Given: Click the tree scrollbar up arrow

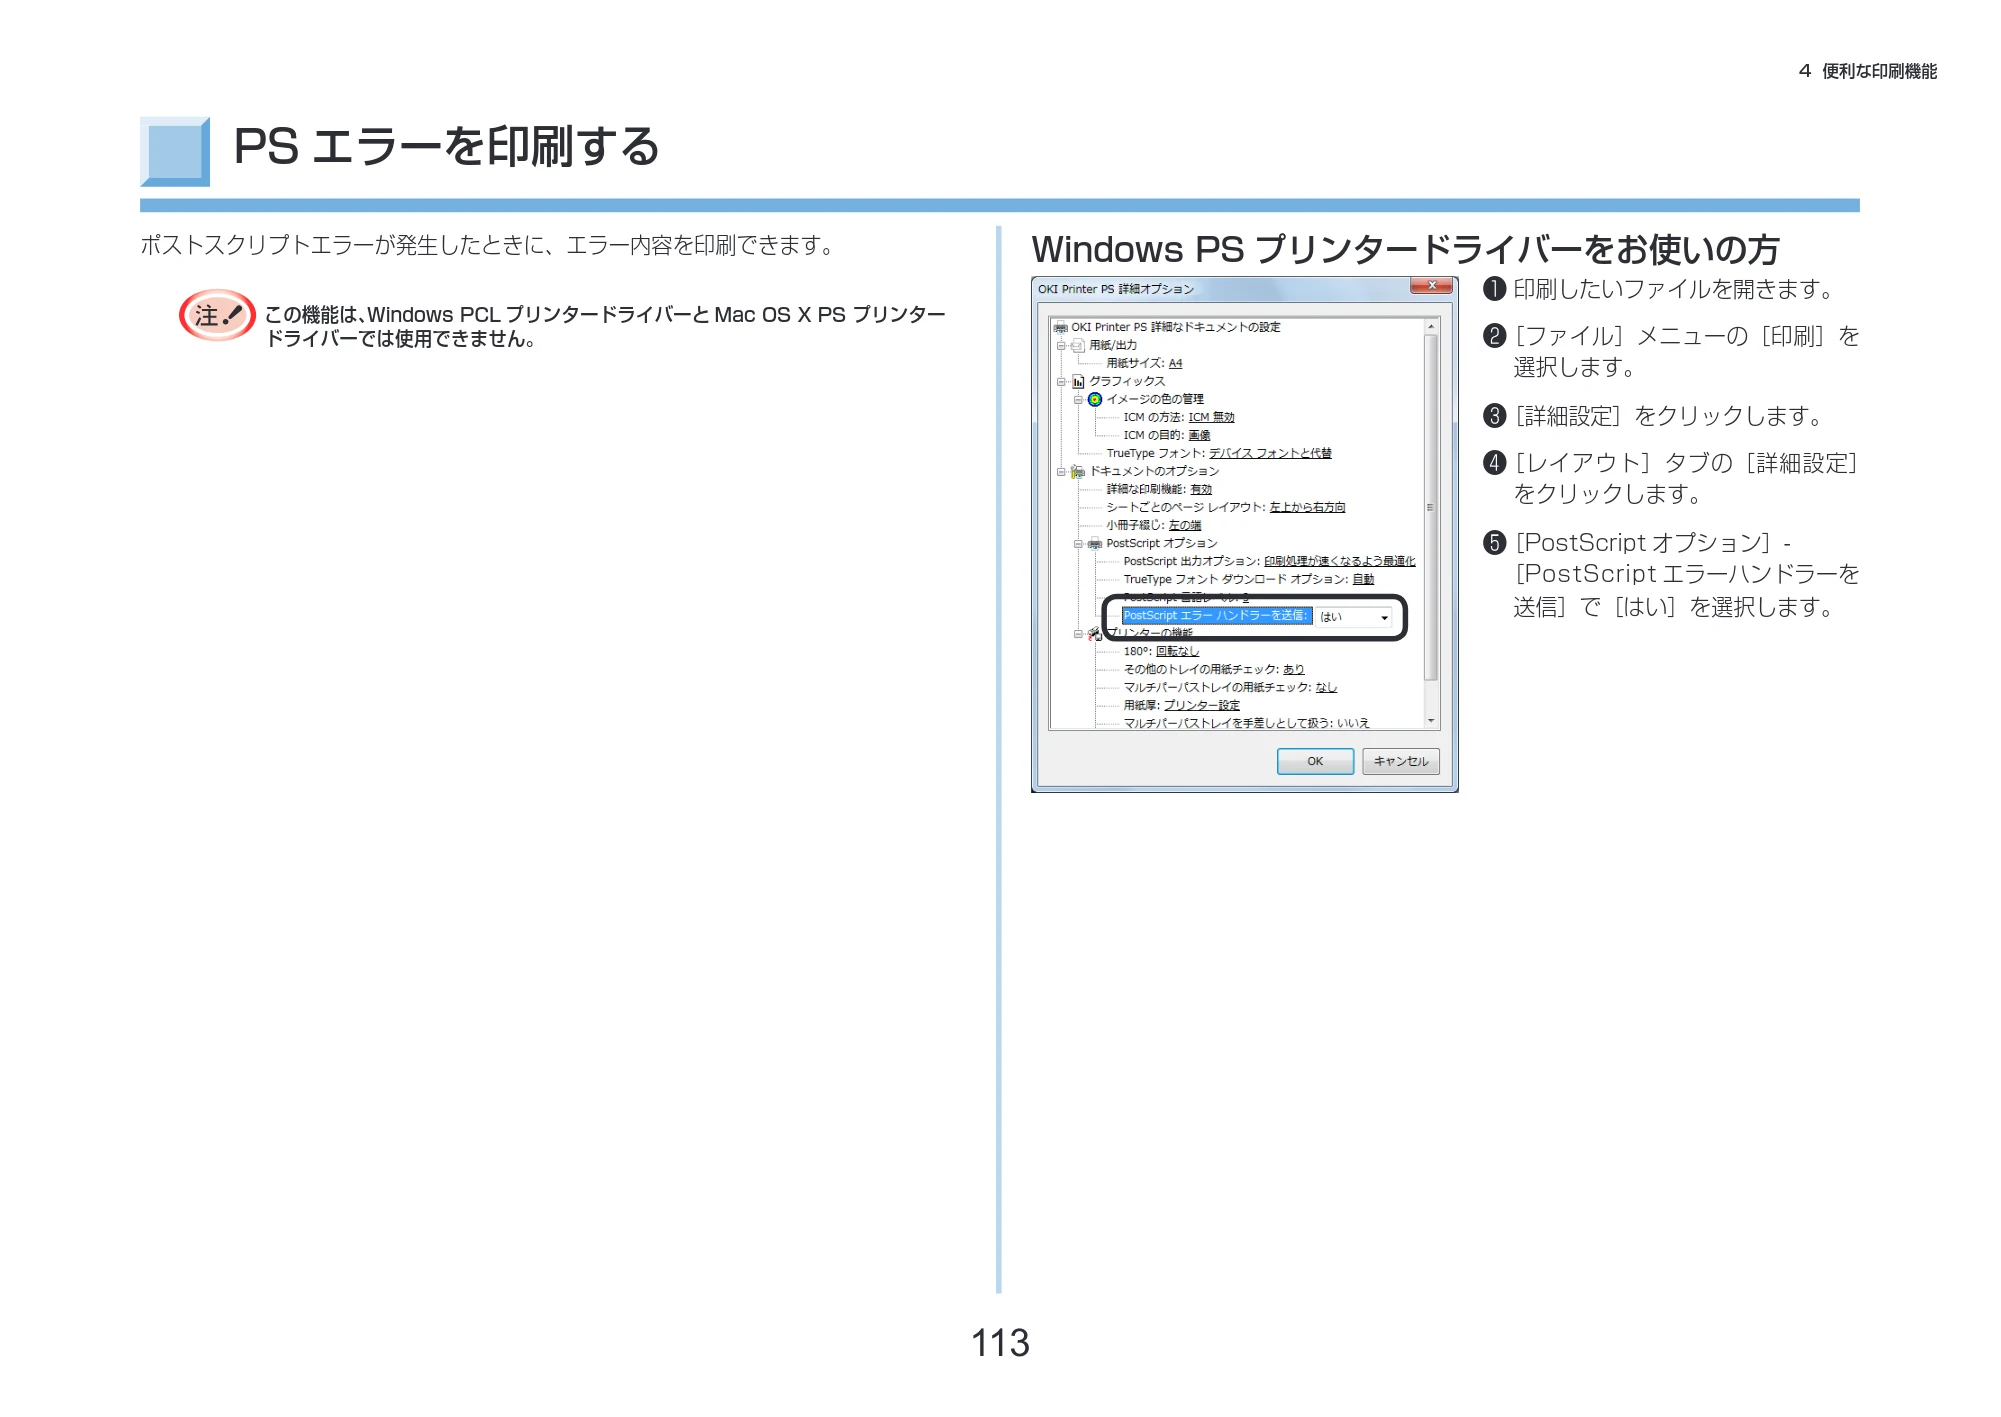Looking at the screenshot, I should (x=1431, y=327).
